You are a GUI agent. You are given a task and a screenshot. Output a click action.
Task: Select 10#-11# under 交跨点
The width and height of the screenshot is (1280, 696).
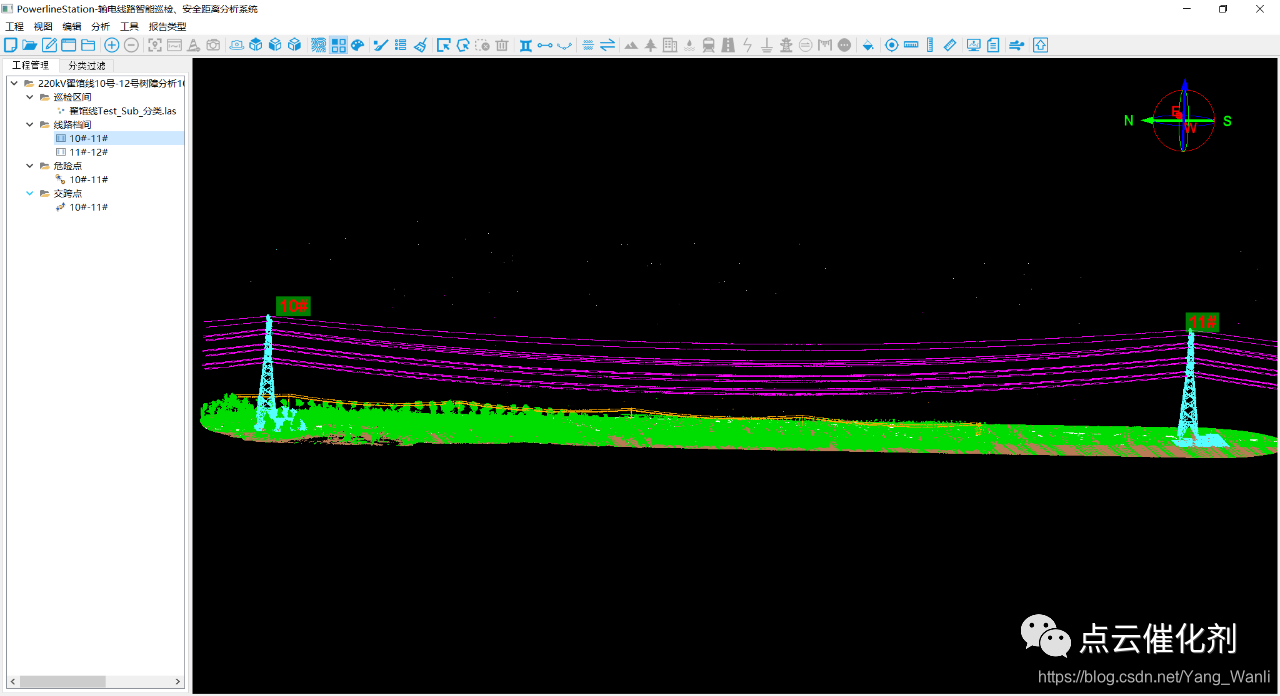[89, 207]
